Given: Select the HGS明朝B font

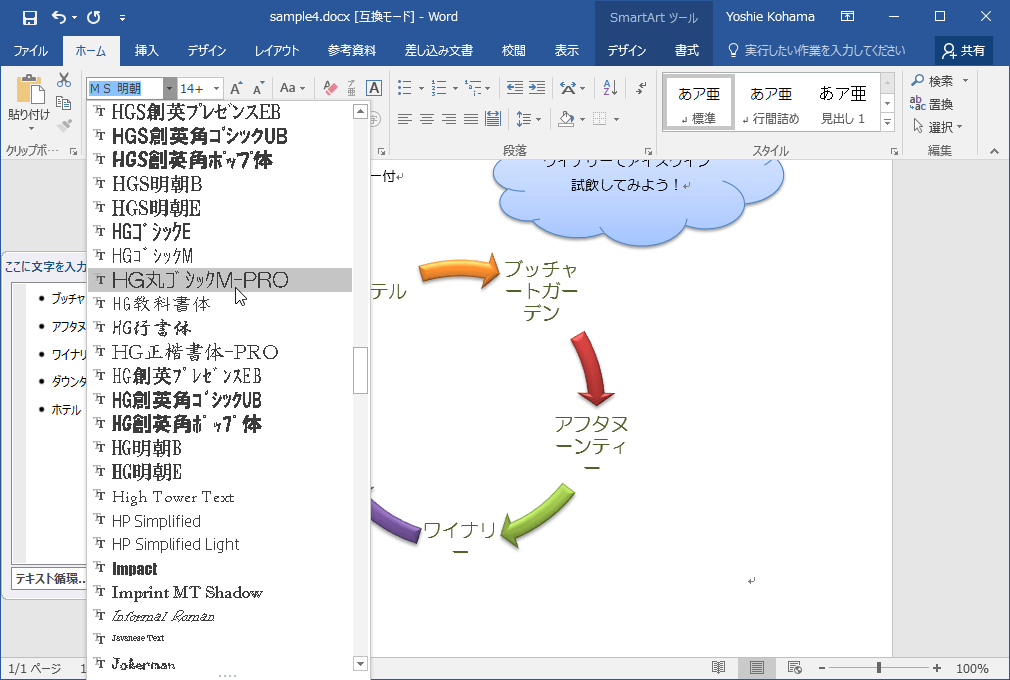Looking at the screenshot, I should click(220, 184).
